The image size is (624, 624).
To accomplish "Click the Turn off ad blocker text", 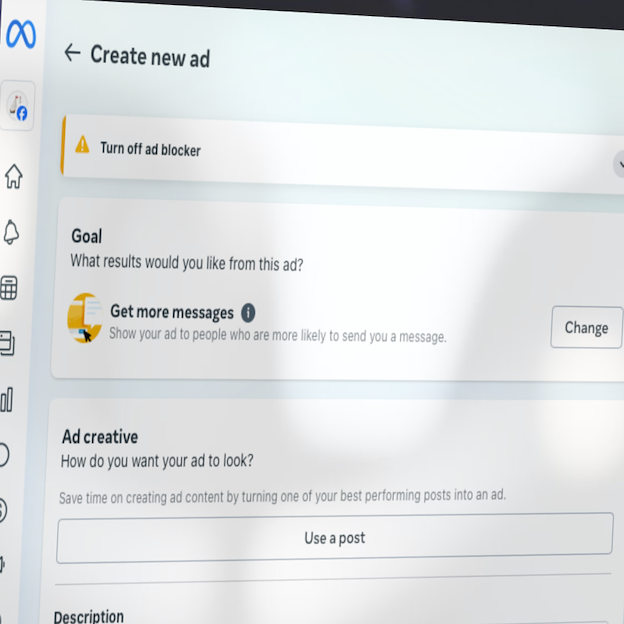I will tap(150, 149).
